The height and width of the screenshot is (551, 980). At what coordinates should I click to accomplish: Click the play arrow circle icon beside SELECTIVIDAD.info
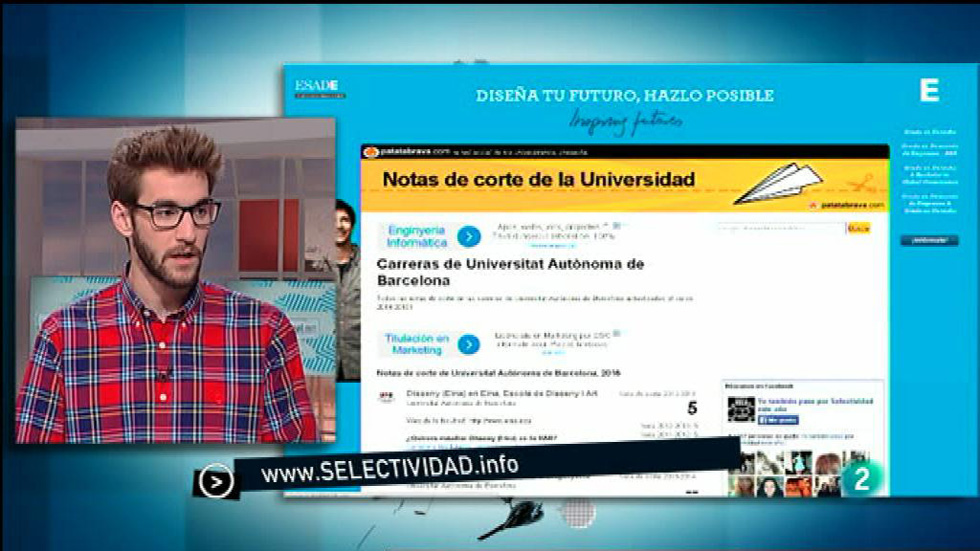pos(215,482)
